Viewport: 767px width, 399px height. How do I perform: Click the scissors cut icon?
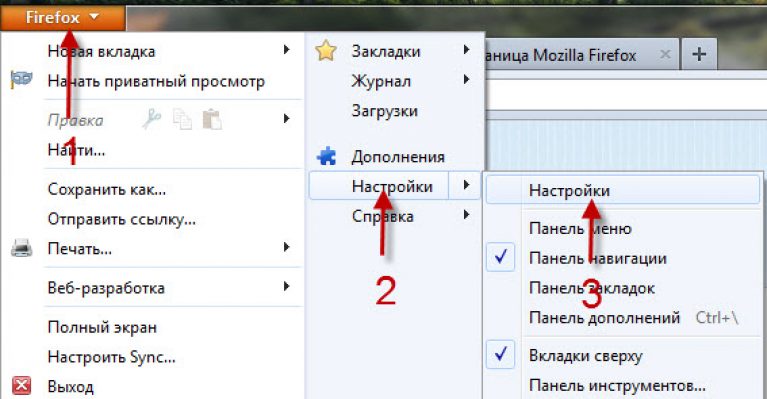pyautogui.click(x=152, y=119)
